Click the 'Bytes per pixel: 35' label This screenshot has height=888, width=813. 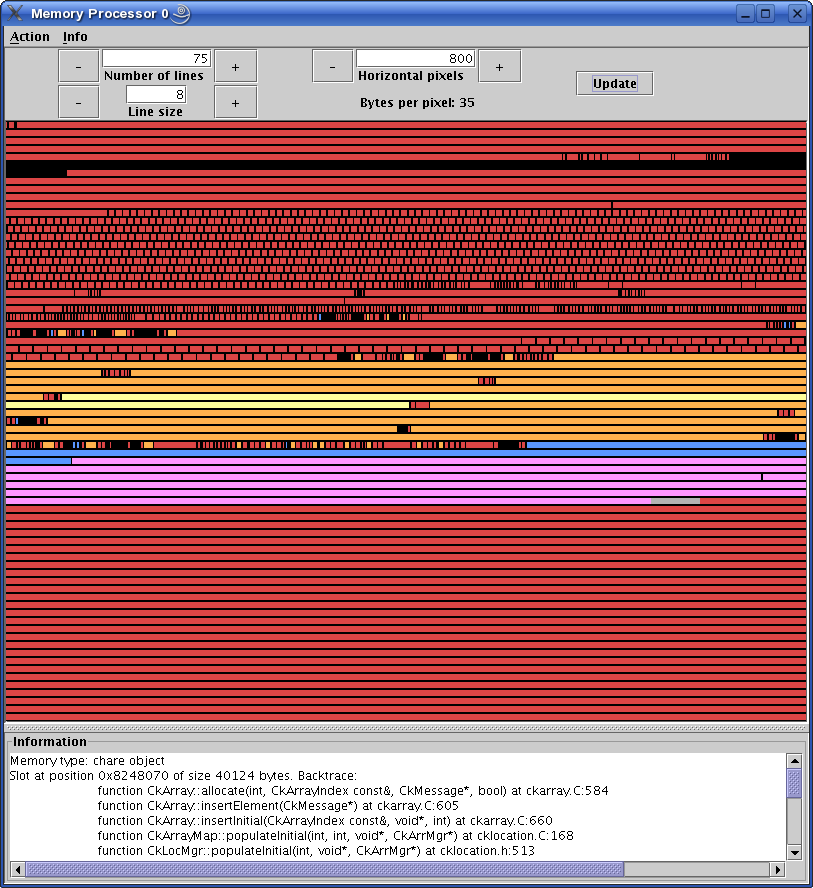[417, 103]
